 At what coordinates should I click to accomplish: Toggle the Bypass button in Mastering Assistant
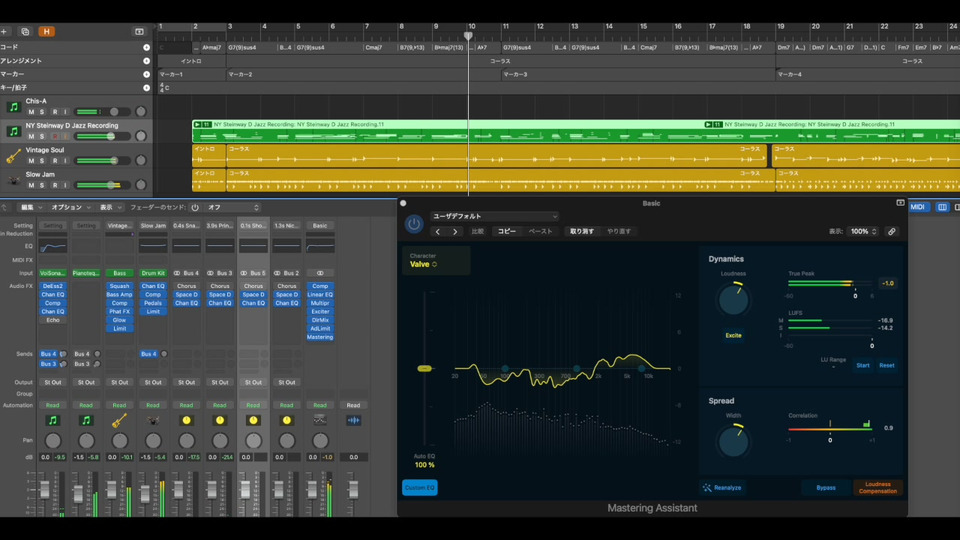(826, 488)
